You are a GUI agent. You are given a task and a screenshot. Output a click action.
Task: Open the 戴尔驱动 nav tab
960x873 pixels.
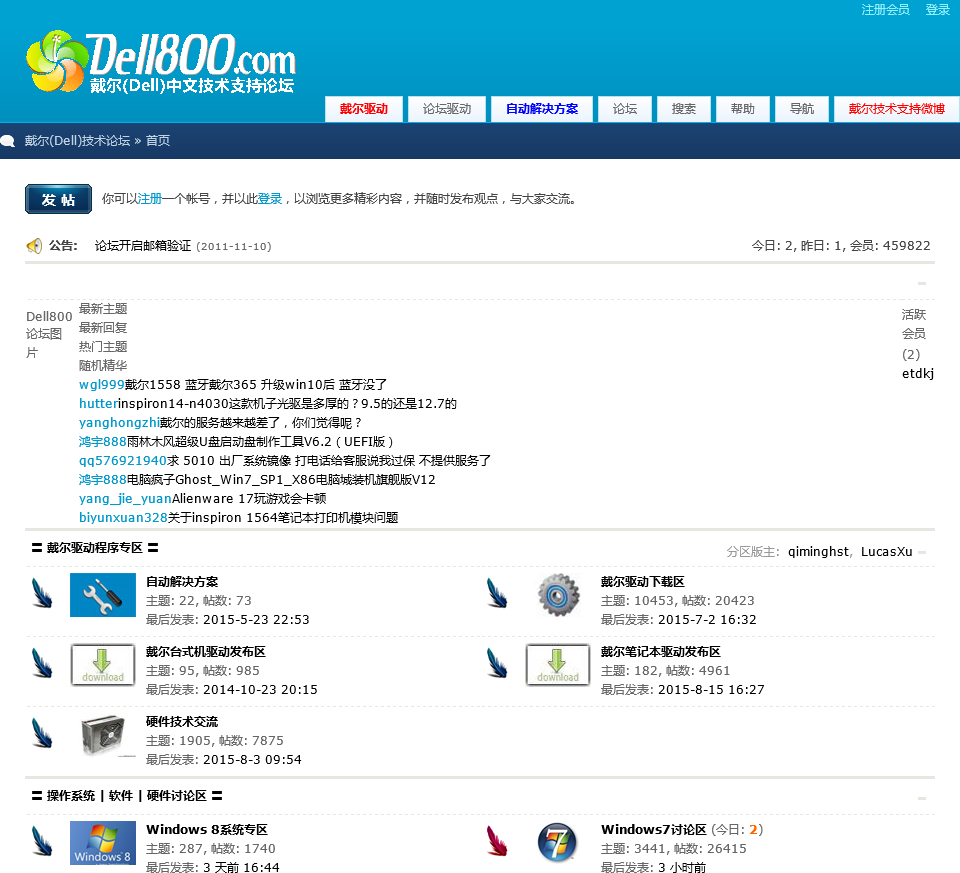click(364, 109)
